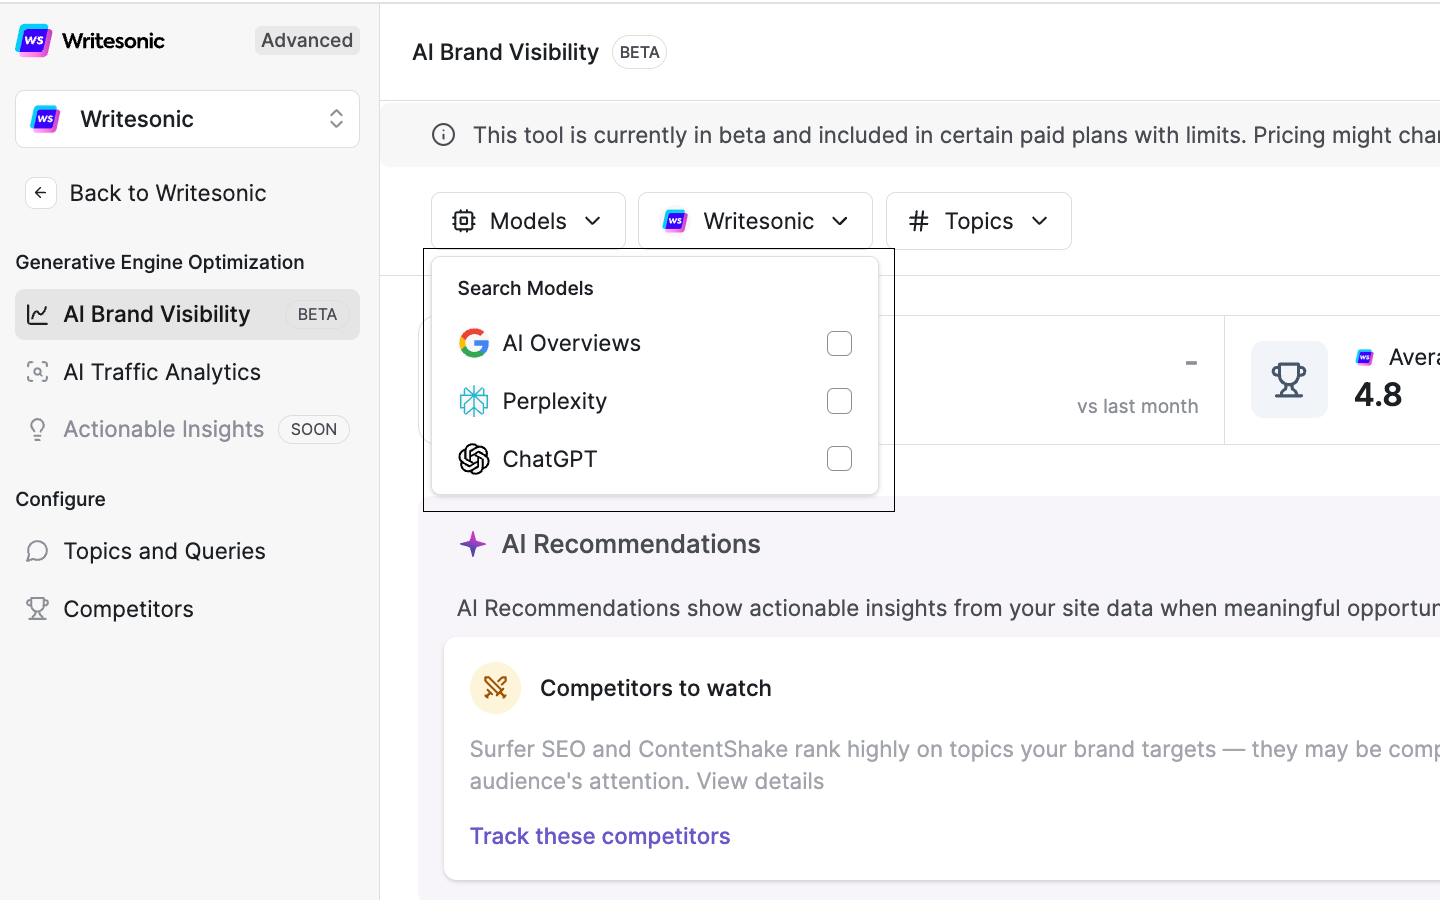Screen dimensions: 1440x900
Task: Open the Writesonic brand filter dropdown
Action: coord(755,221)
